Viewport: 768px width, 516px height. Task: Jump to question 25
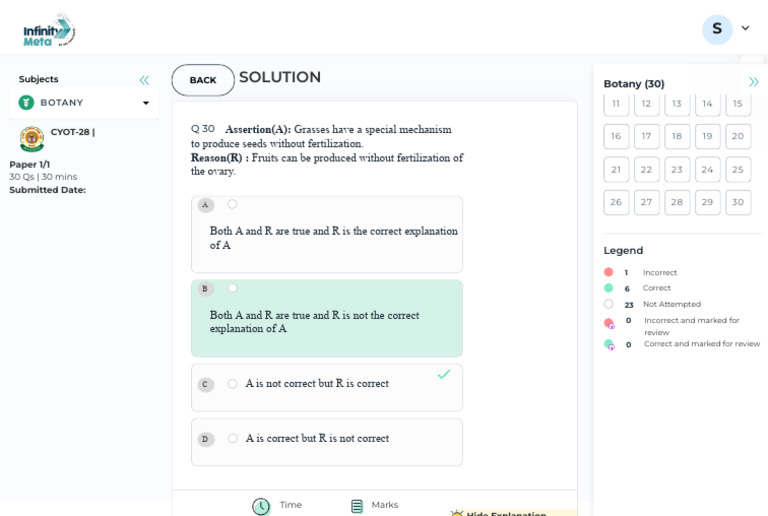pos(738,169)
